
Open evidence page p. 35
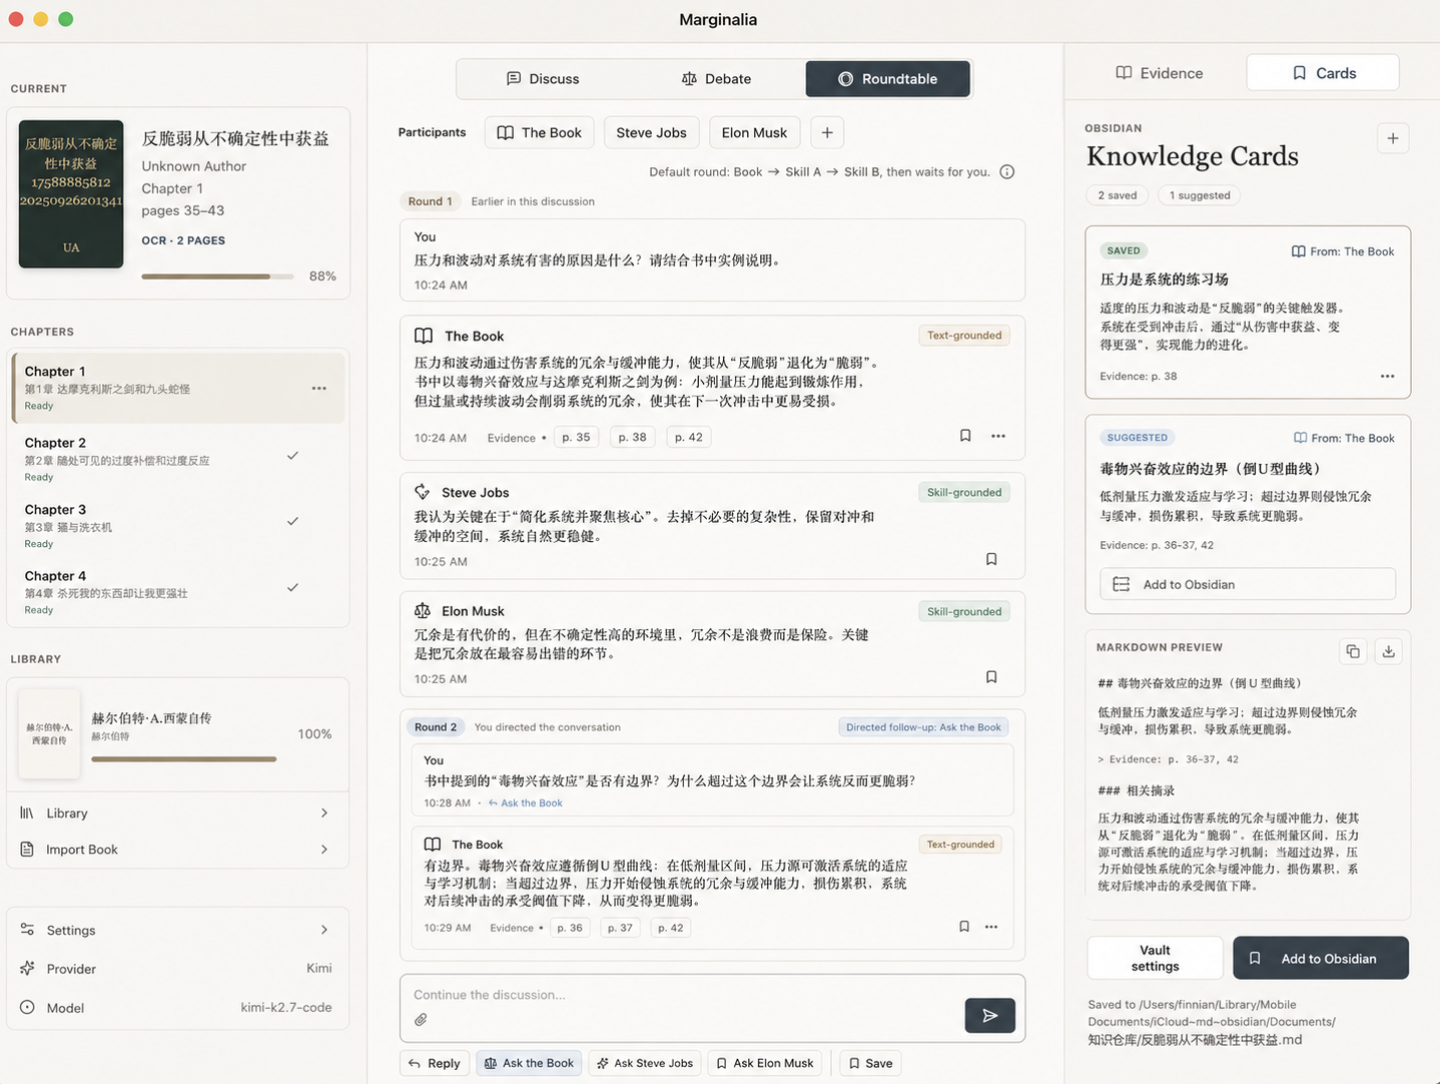click(576, 437)
